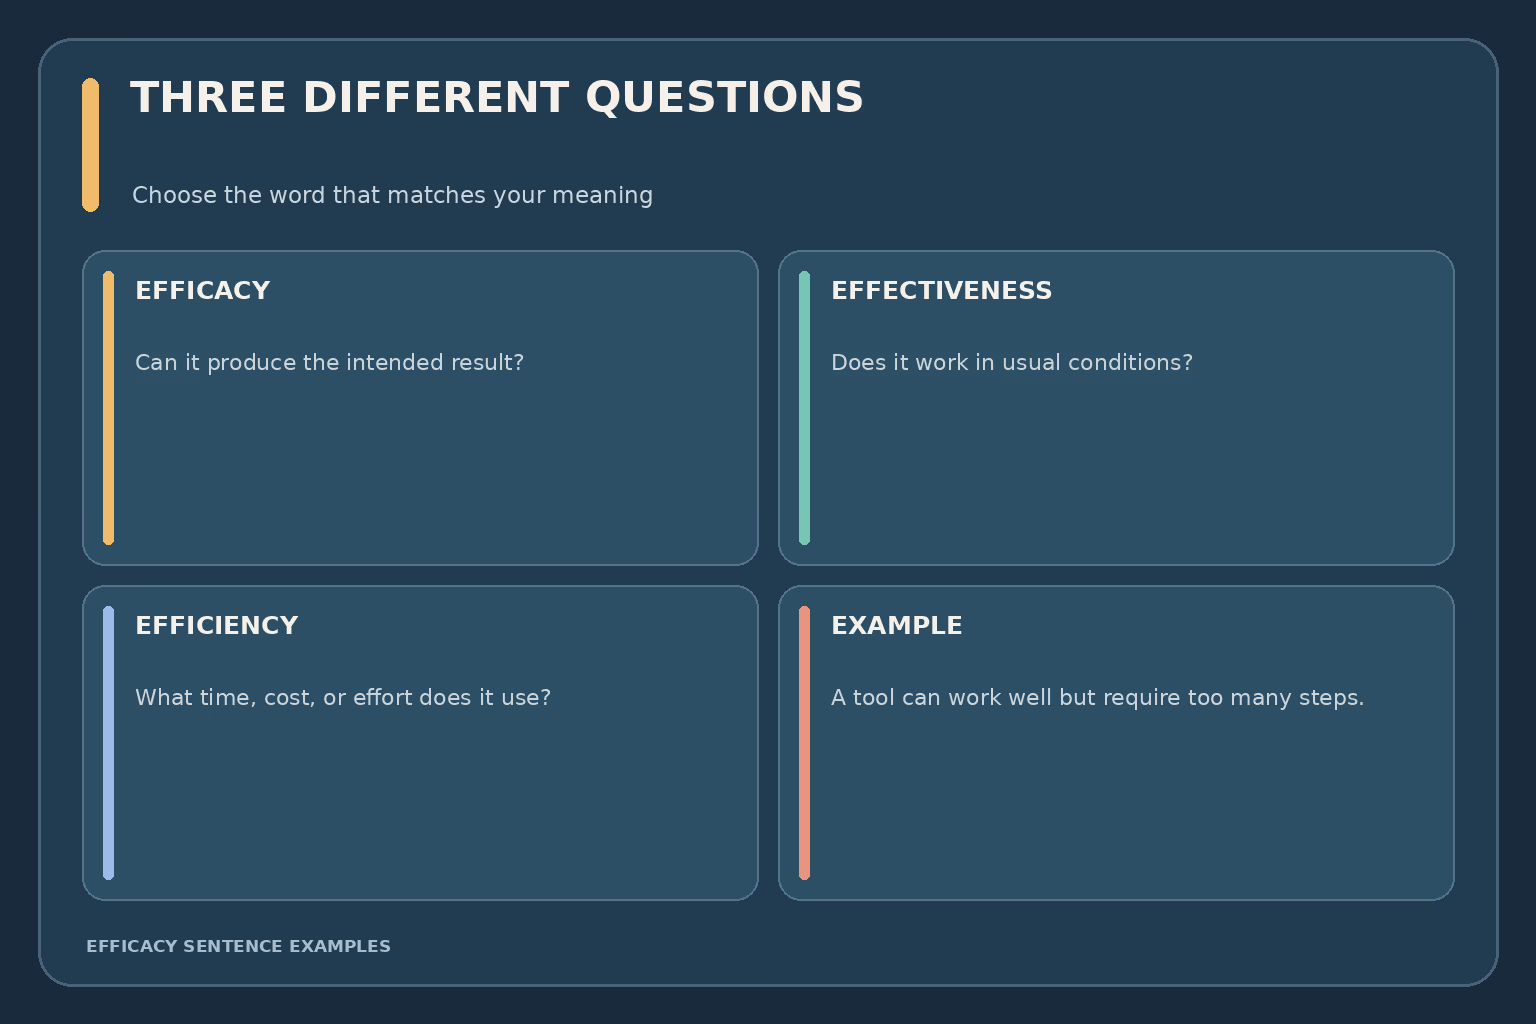Click 'Does it work in usual conditions?' text
This screenshot has height=1024, width=1536.
tap(1012, 363)
